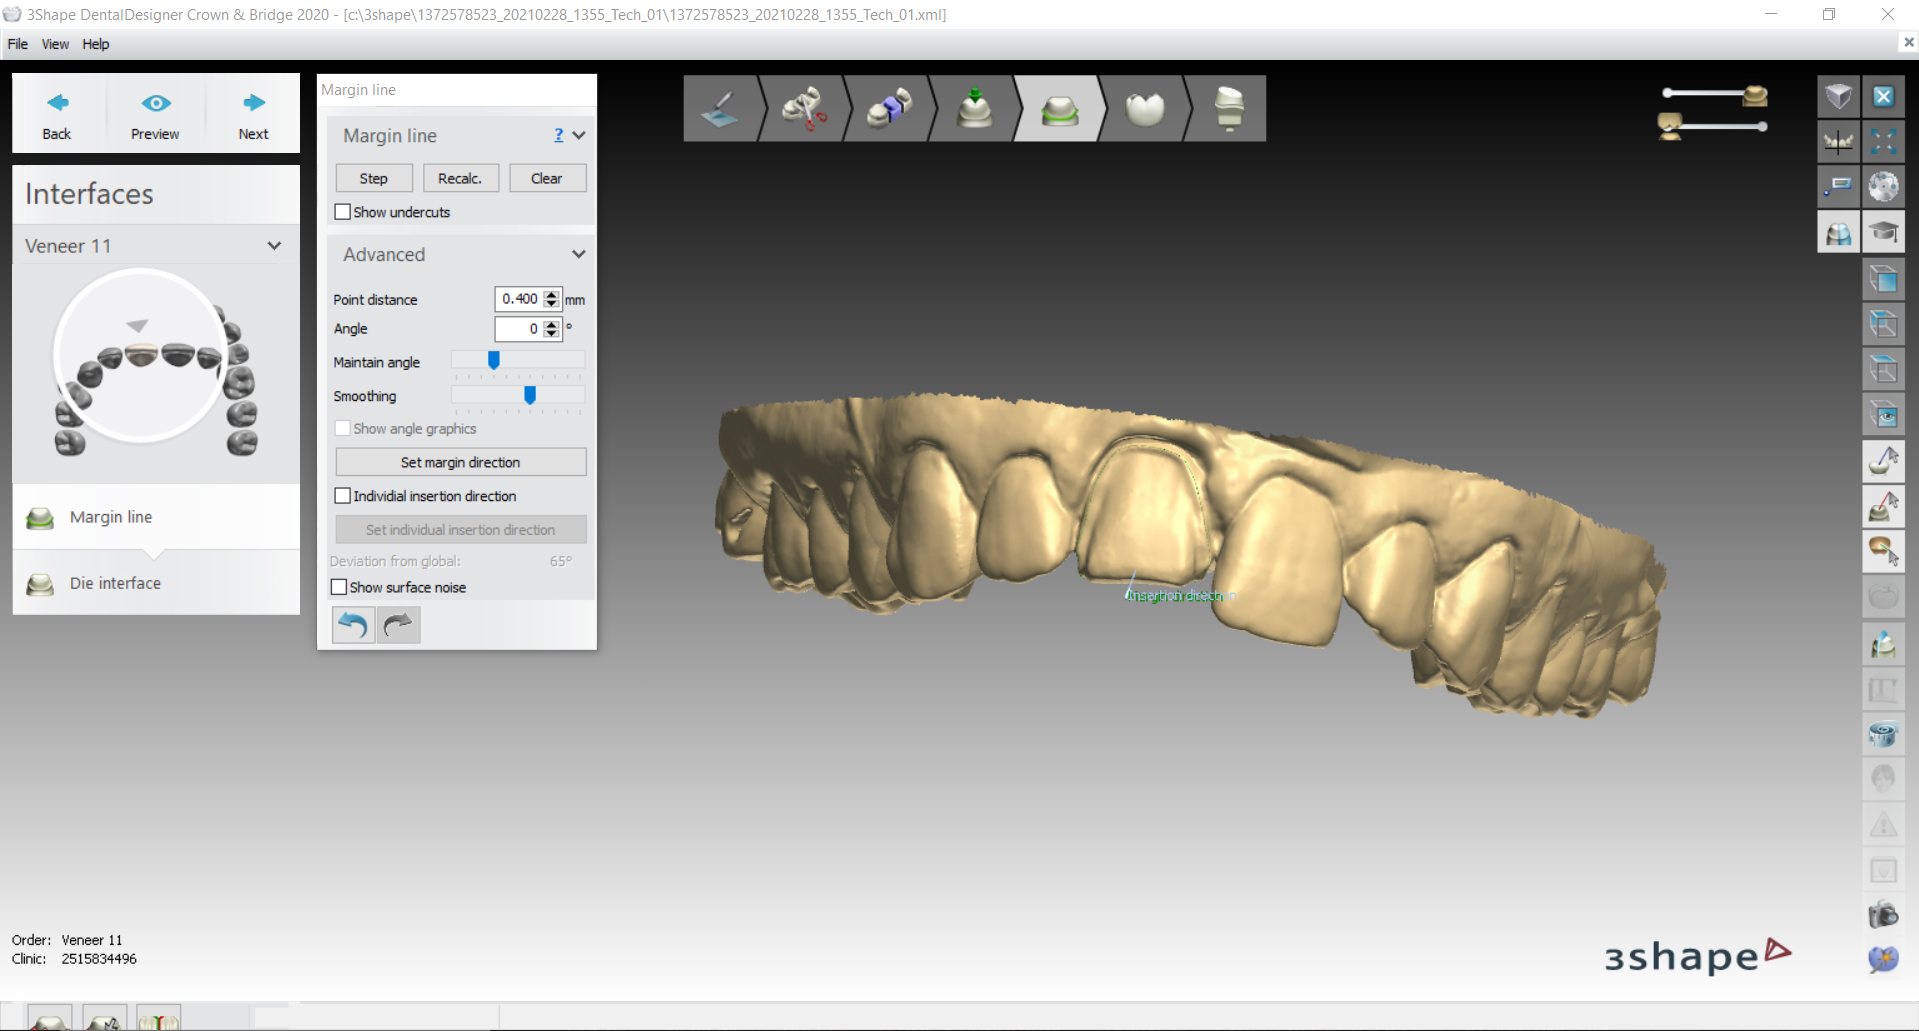Undo the last margin line edit
The height and width of the screenshot is (1031, 1919).
click(x=353, y=625)
